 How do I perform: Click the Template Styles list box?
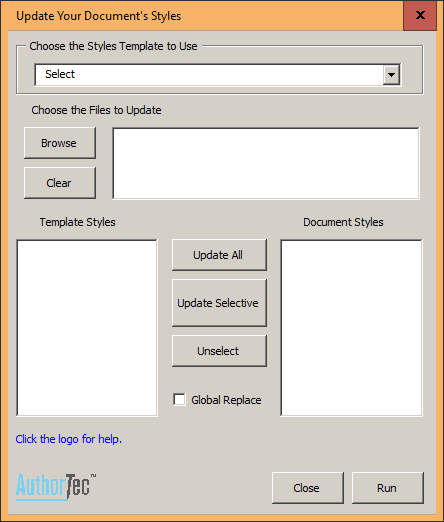(87, 328)
